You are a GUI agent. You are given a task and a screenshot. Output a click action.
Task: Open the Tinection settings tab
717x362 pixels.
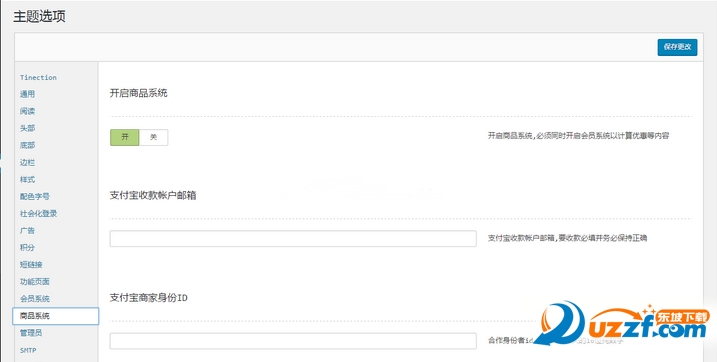click(38, 78)
